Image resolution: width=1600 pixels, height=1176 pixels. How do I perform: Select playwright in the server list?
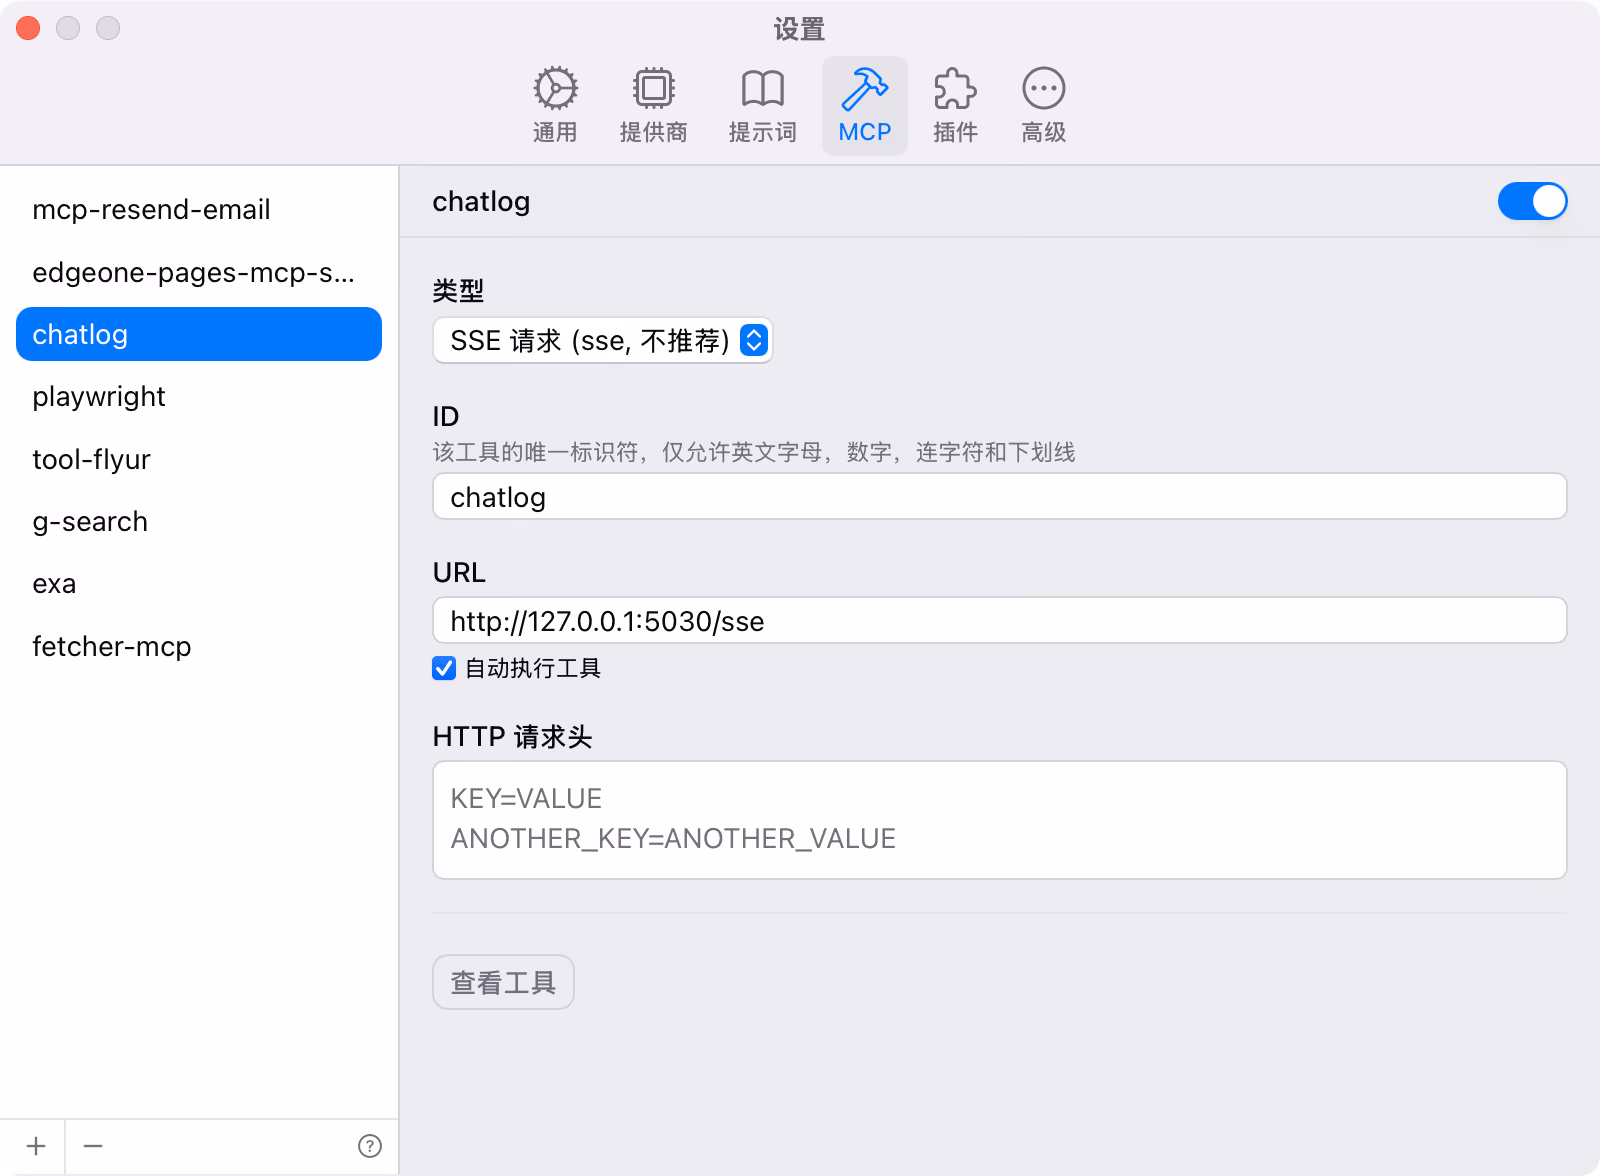(99, 397)
